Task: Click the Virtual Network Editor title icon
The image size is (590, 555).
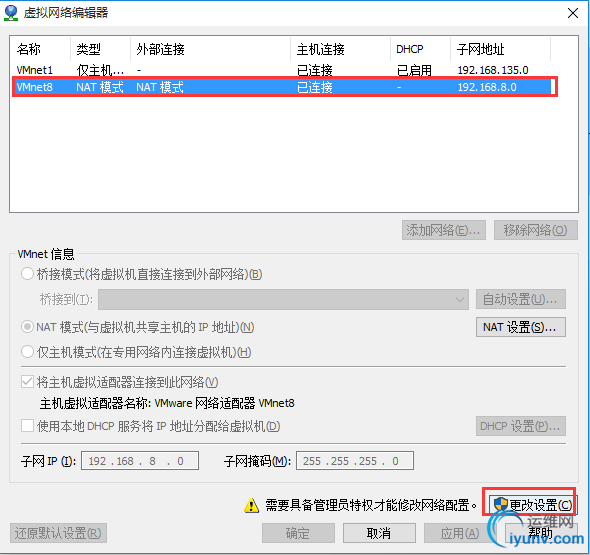Action: [x=11, y=12]
